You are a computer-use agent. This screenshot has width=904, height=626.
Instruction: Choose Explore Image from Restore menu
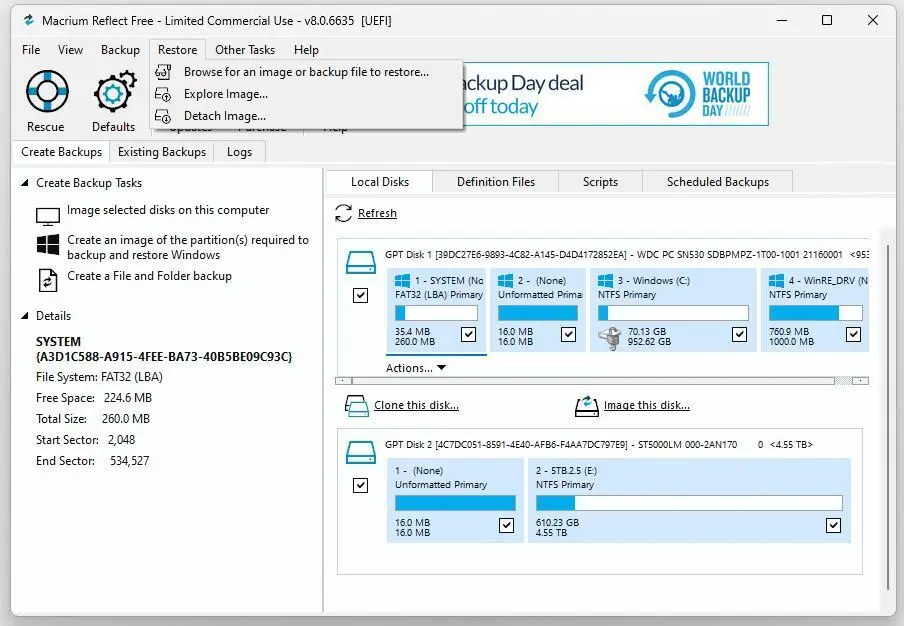click(x=306, y=94)
